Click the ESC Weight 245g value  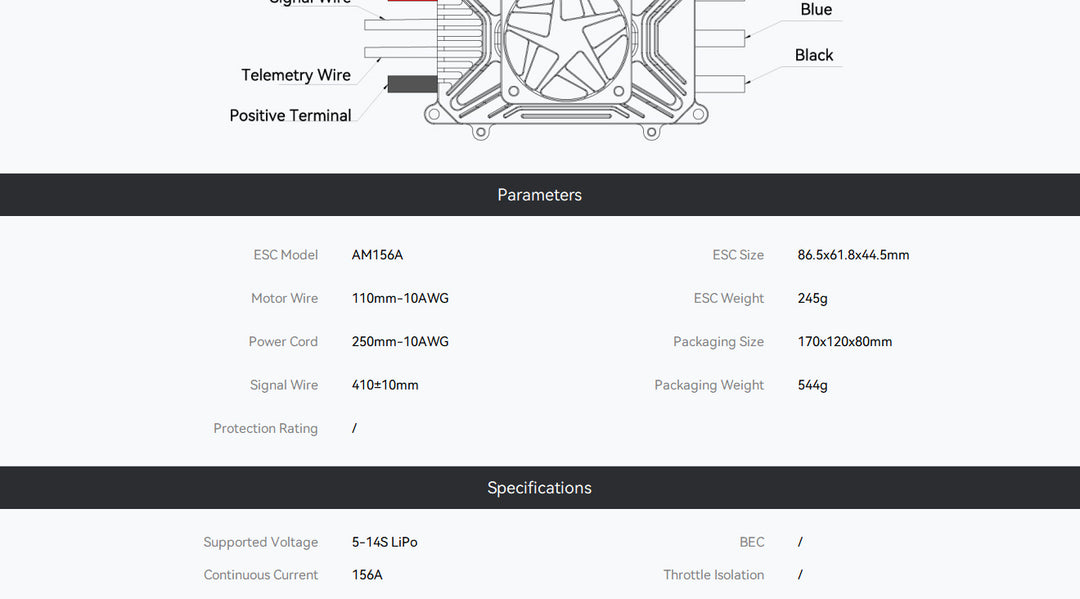tap(813, 298)
